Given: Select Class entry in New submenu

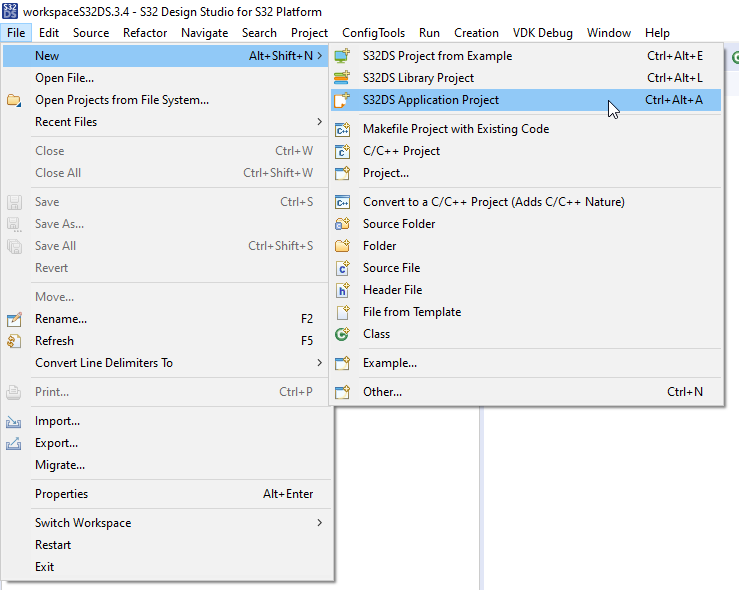Looking at the screenshot, I should tap(526, 334).
